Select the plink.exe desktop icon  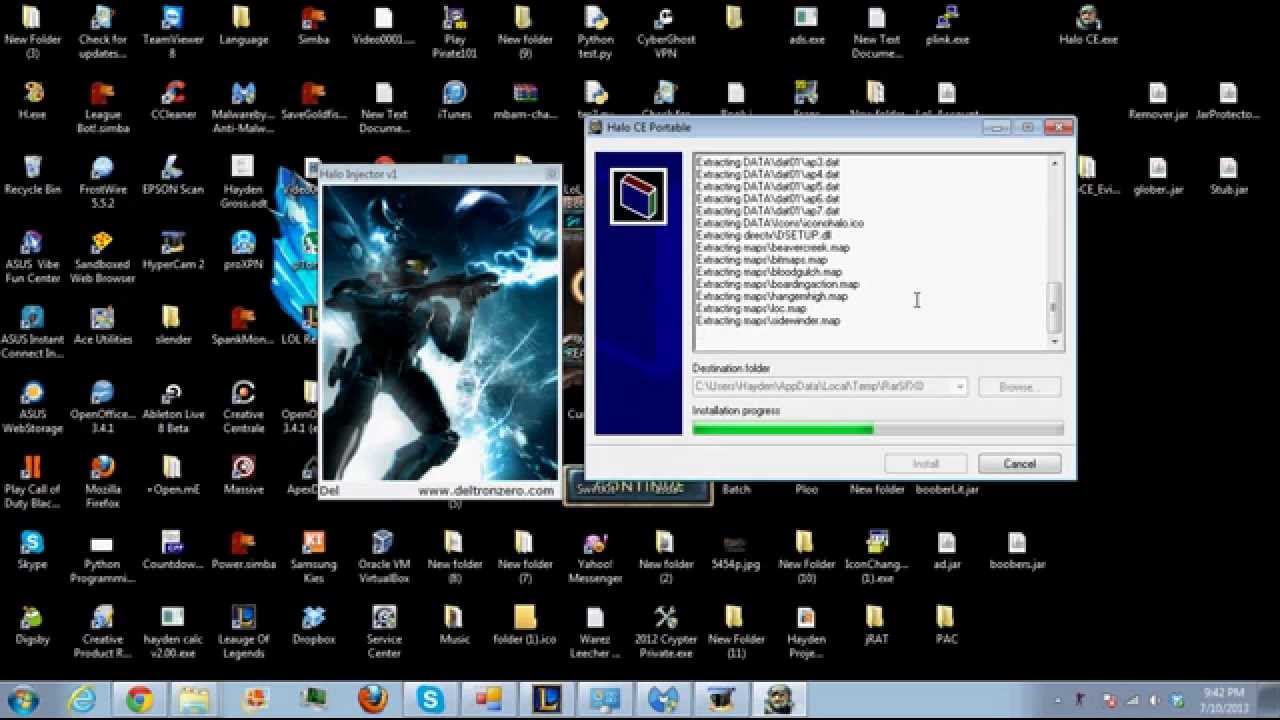tap(947, 27)
